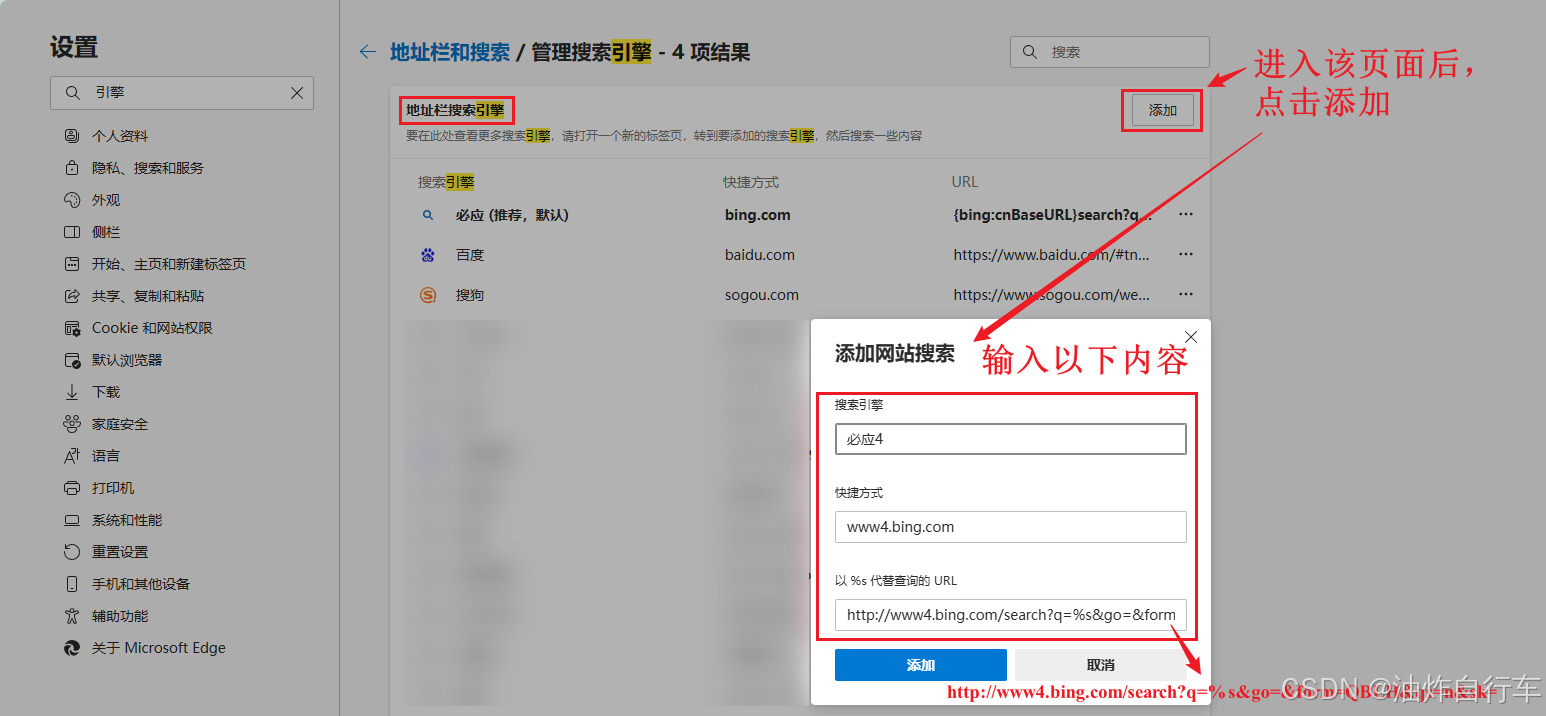Click the 手机和其他设备 phone icon

click(72, 584)
